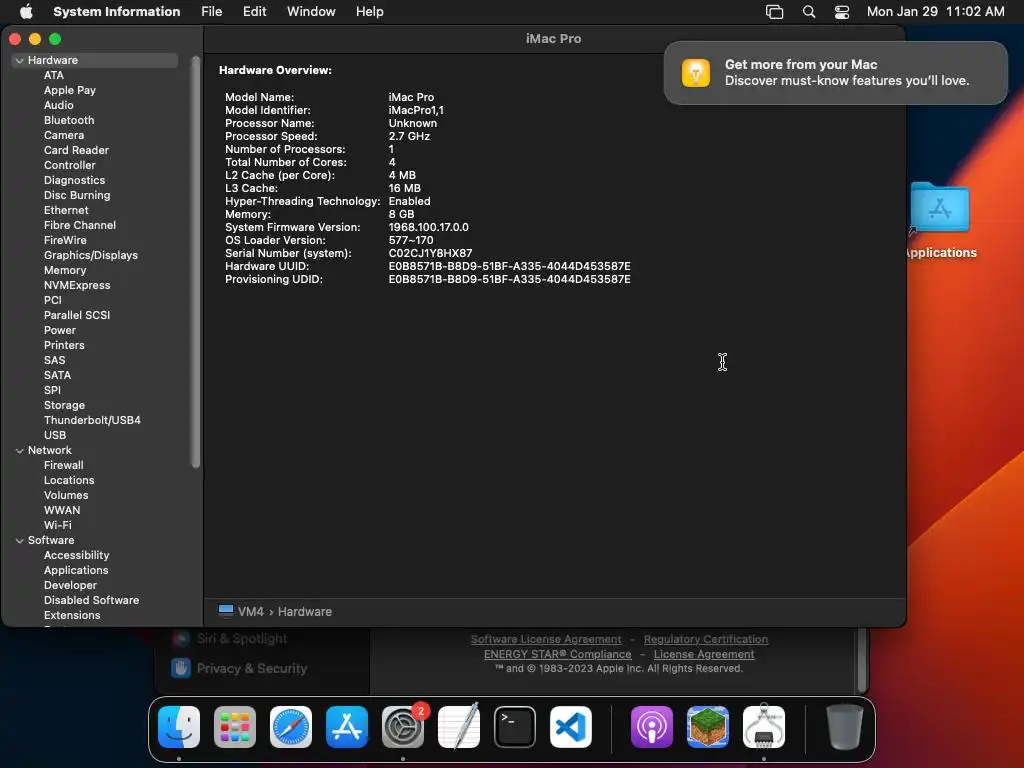
Task: Select Bluetooth in the sidebar
Action: click(69, 120)
